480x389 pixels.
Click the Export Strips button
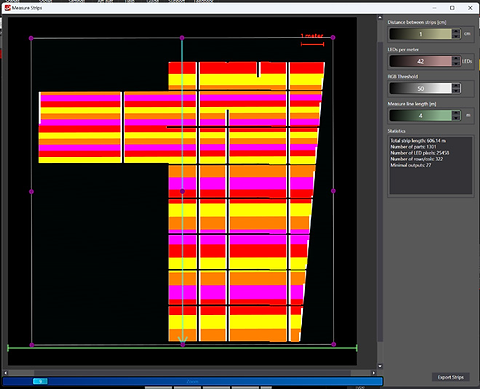tap(450, 377)
